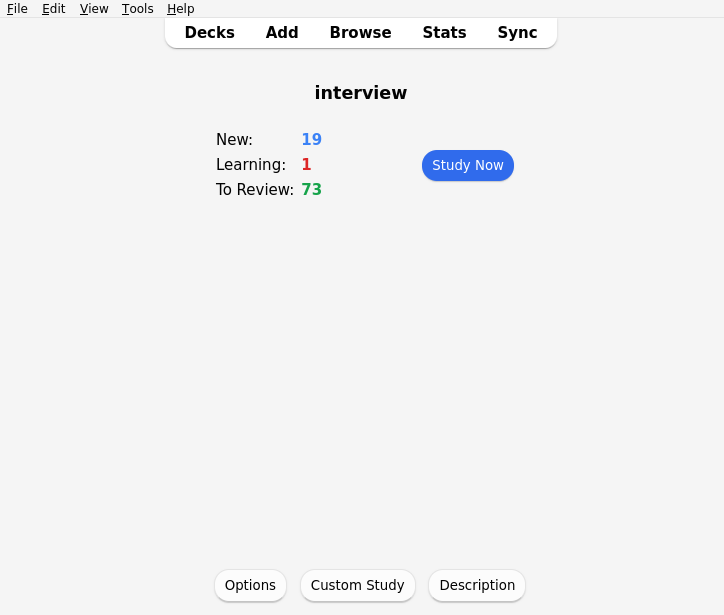Viewport: 724px width, 615px height.
Task: Click the interview deck title
Action: point(361,93)
